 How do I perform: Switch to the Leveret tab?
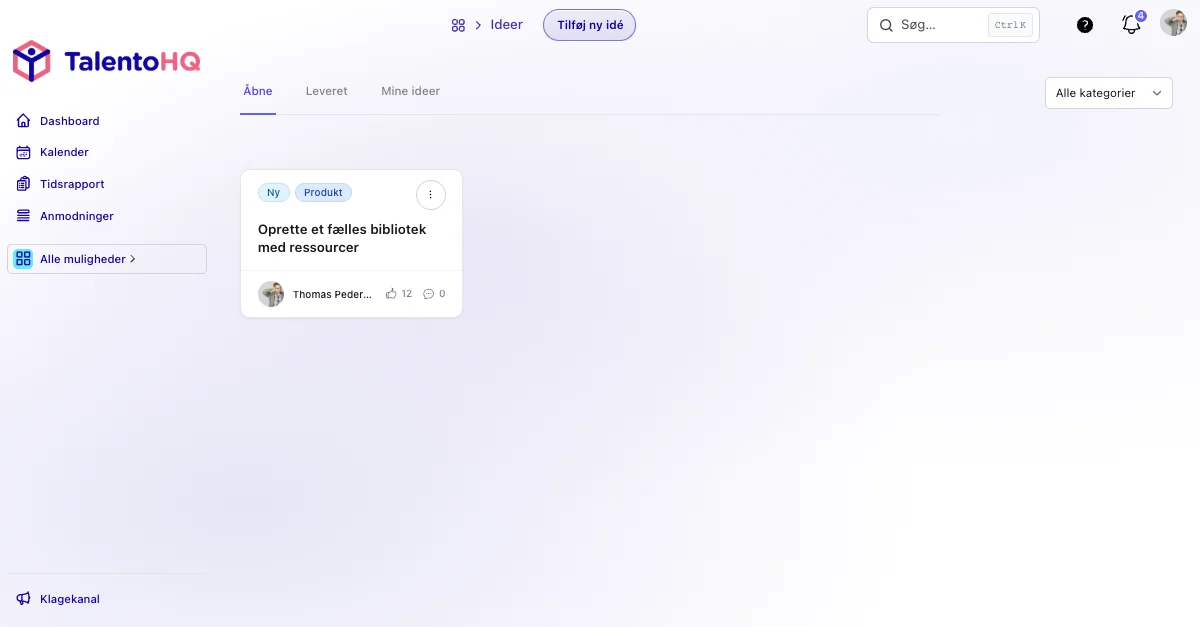click(327, 91)
